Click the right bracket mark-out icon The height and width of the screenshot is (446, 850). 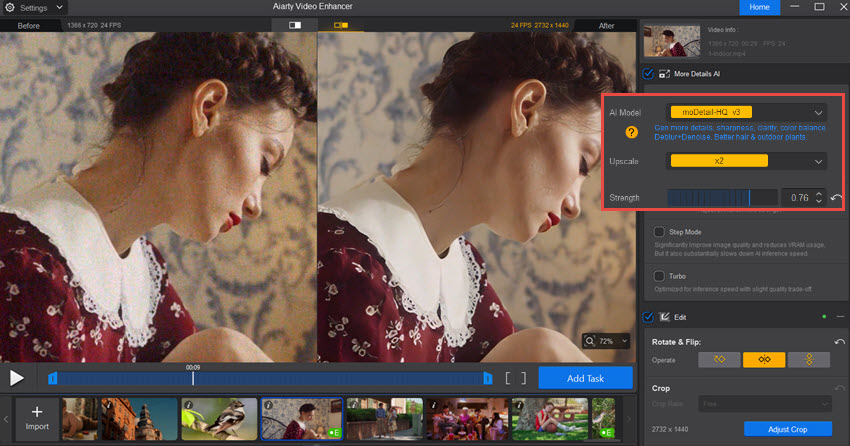pyautogui.click(x=524, y=378)
